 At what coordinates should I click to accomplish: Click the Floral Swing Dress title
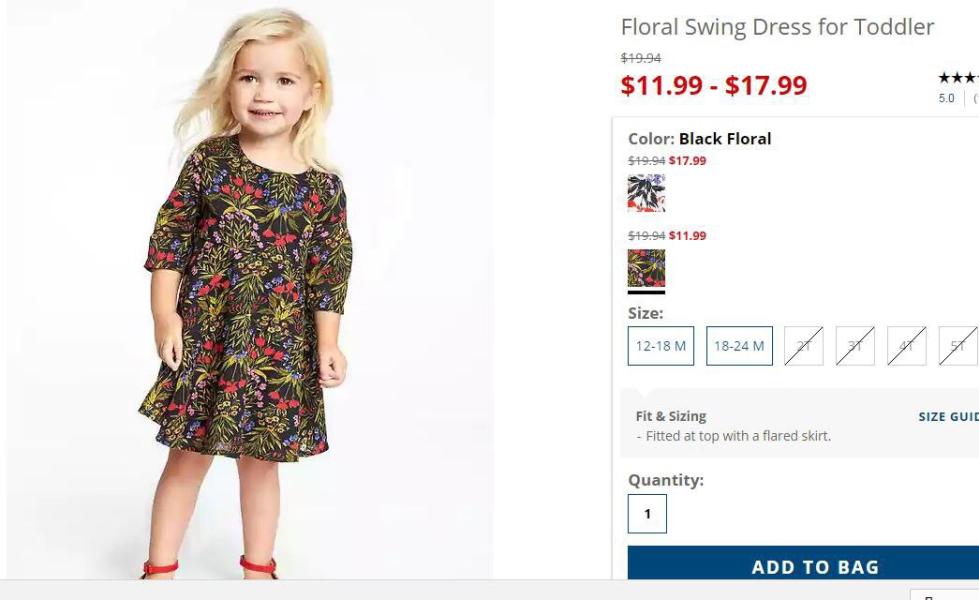777,27
